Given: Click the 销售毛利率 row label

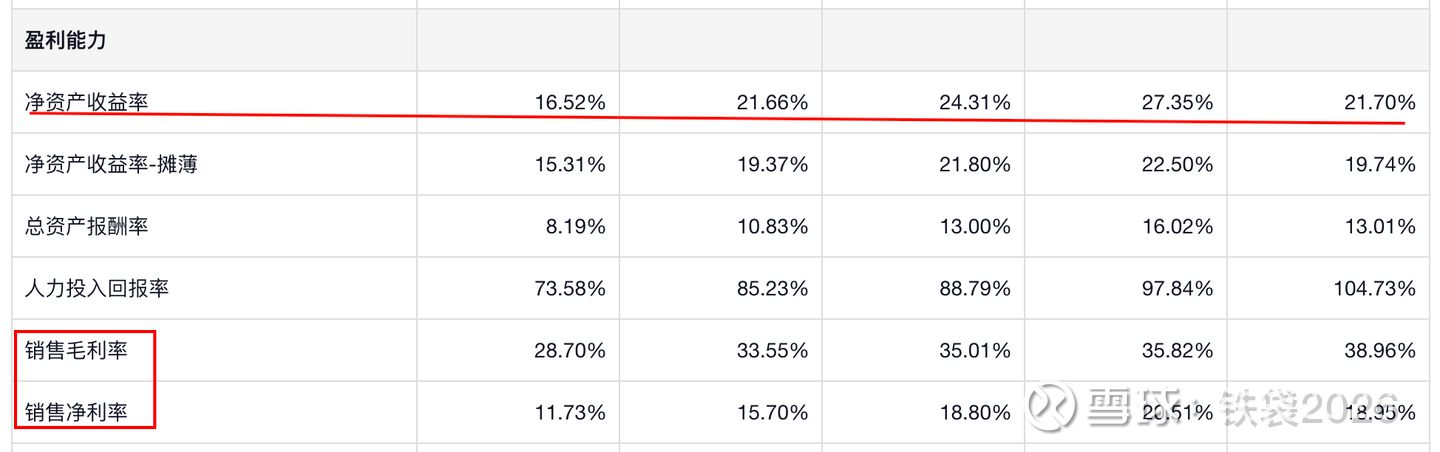Looking at the screenshot, I should pos(76,350).
